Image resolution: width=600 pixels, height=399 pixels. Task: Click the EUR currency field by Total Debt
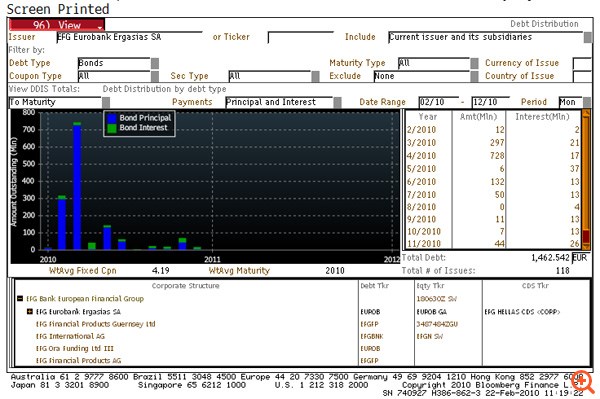pyautogui.click(x=580, y=258)
